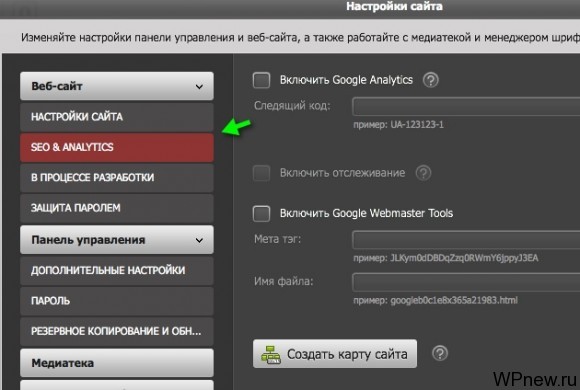580x390 pixels.
Task: Open help icon next to Включить отслеживание
Action: coord(424,173)
